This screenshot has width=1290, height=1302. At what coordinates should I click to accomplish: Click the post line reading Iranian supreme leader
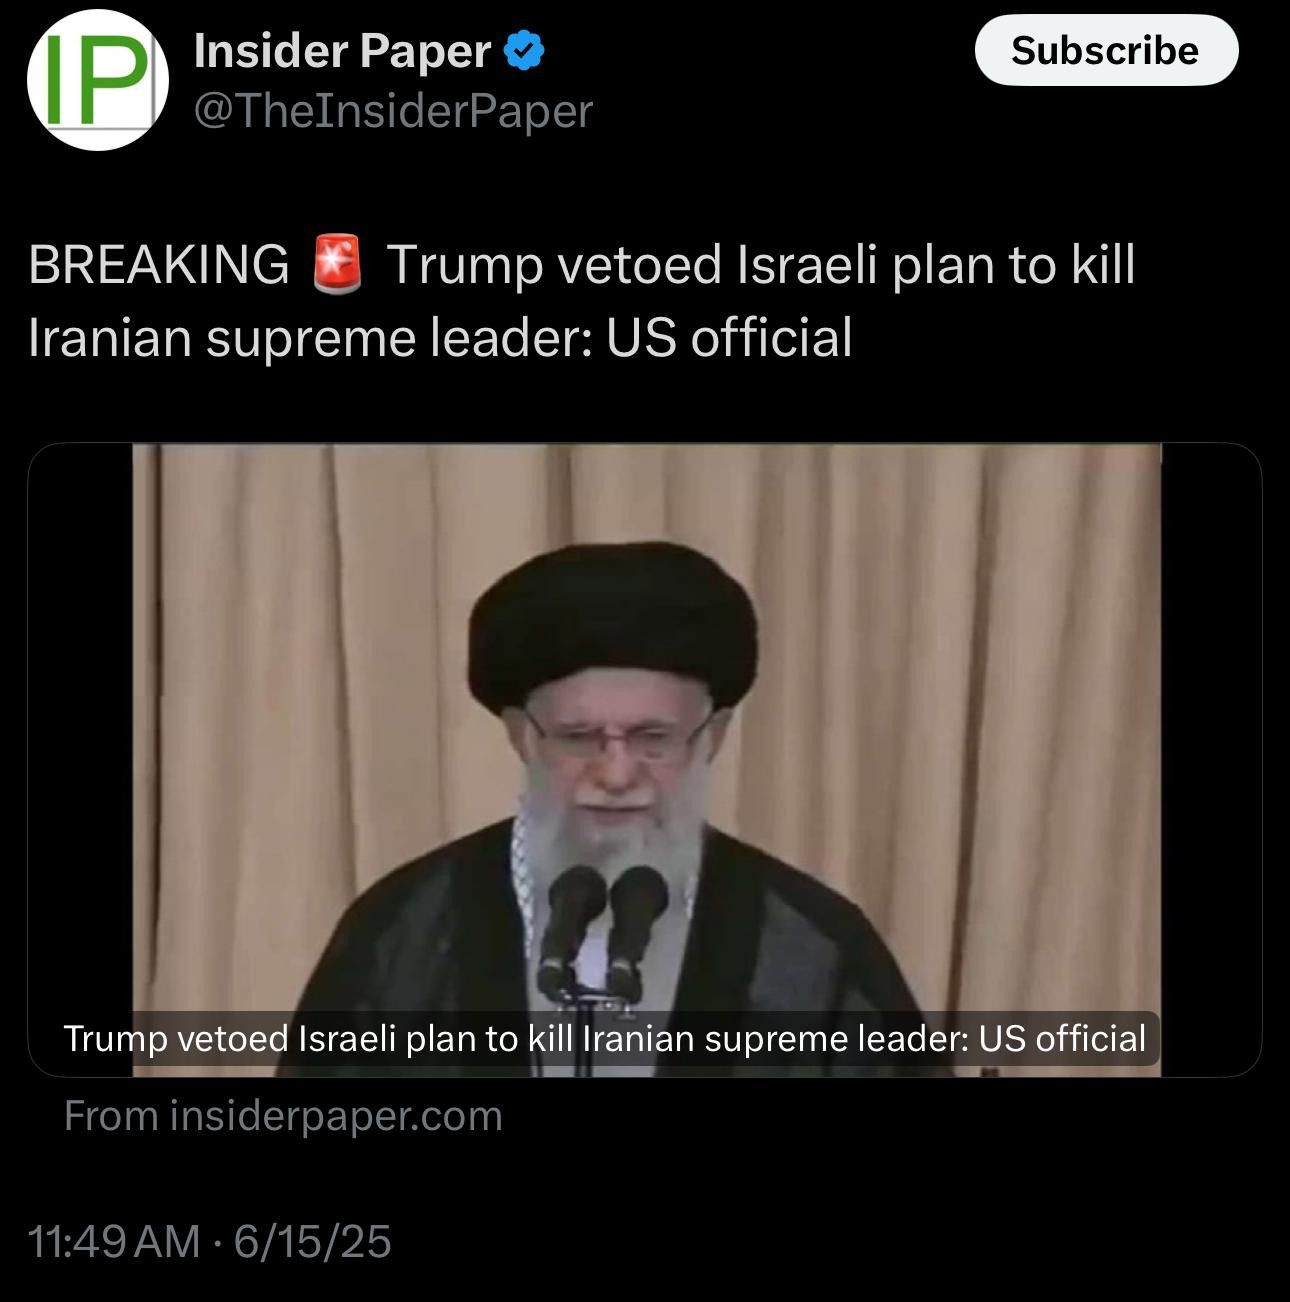tap(440, 338)
